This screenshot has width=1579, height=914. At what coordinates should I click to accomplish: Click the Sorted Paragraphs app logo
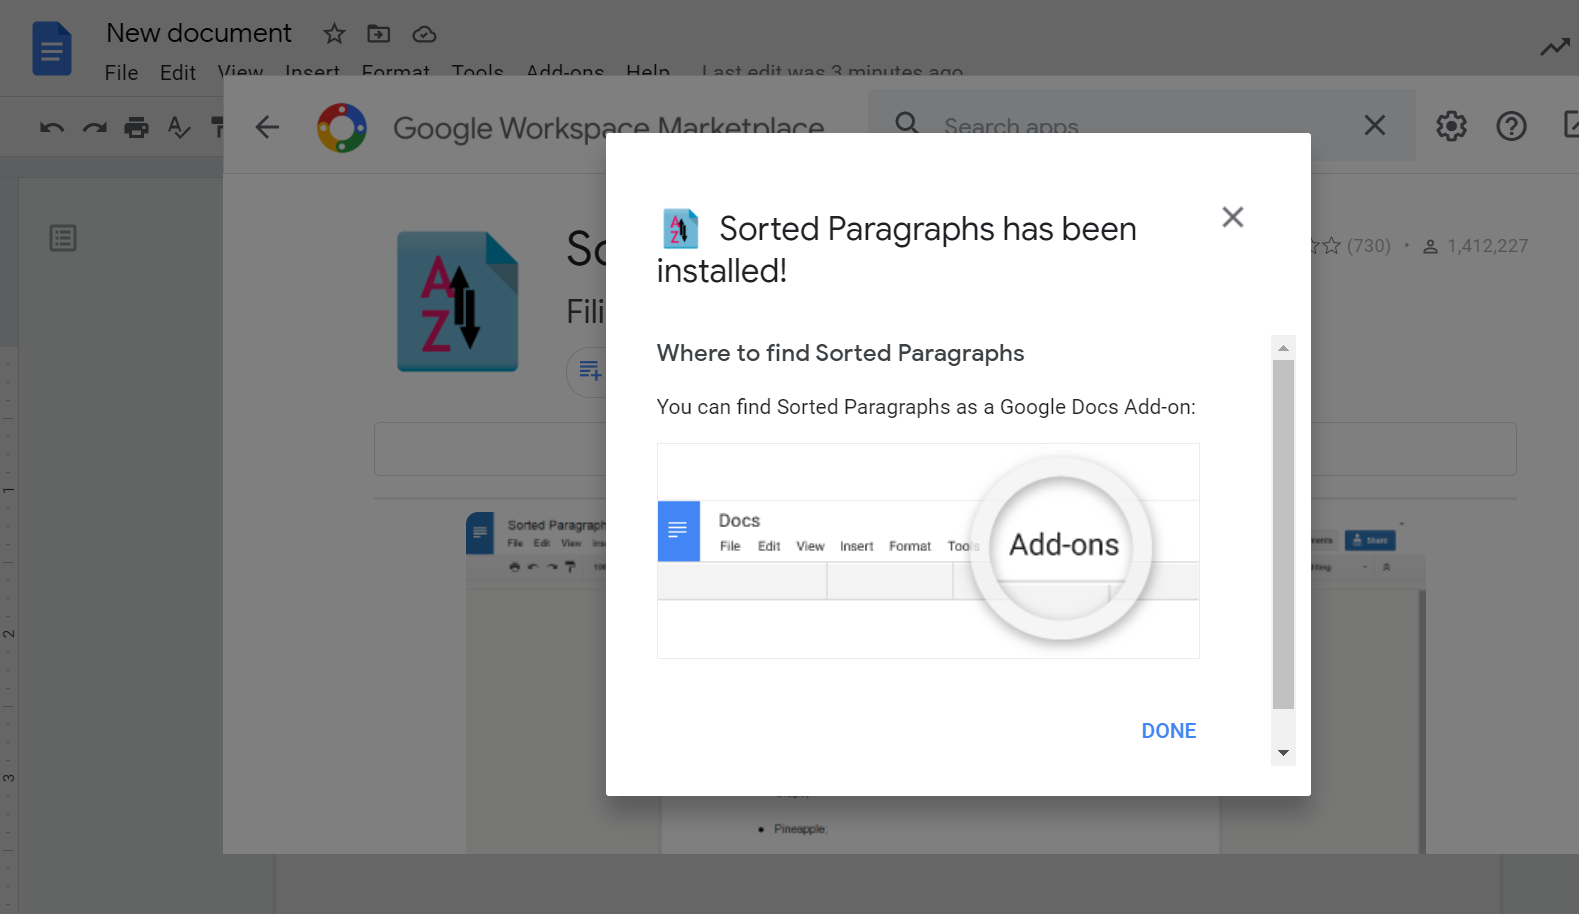coord(458,302)
